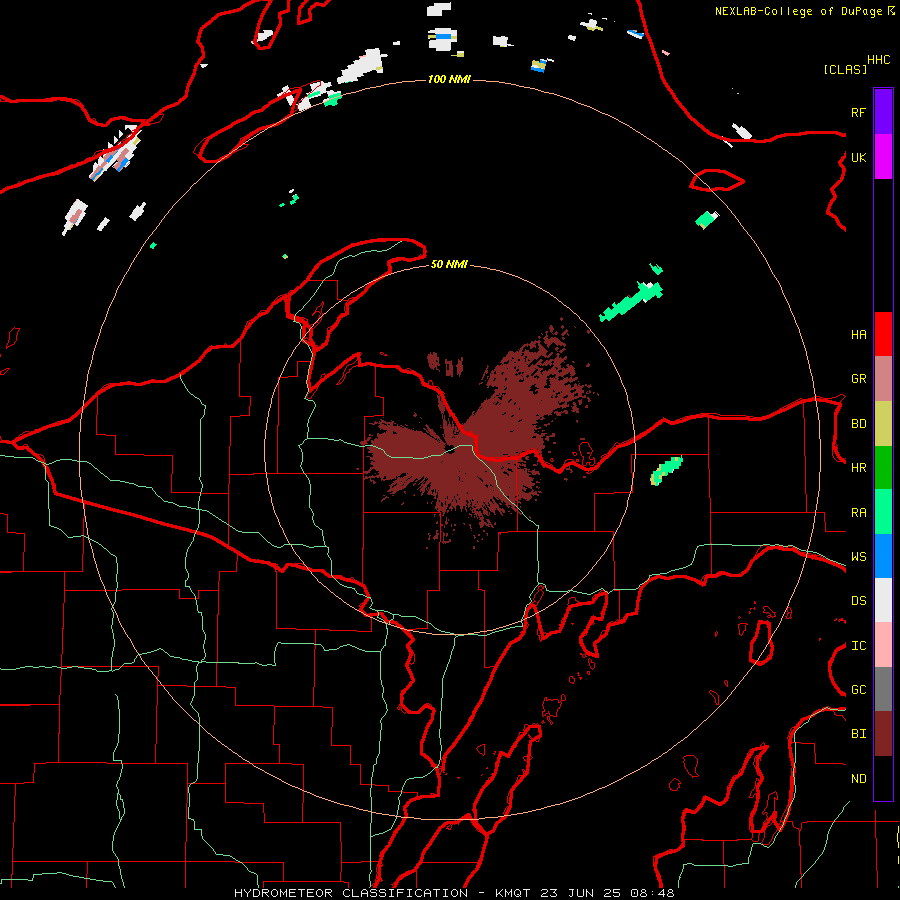Click the UK legend label
Screen dimensions: 900x900
(x=858, y=157)
